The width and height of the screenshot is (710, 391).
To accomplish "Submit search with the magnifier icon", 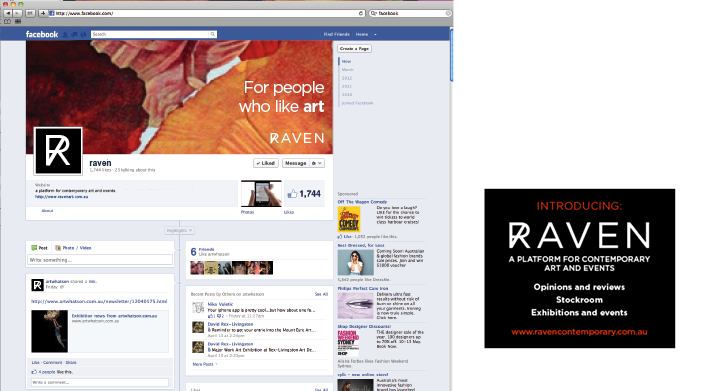I will (x=212, y=34).
